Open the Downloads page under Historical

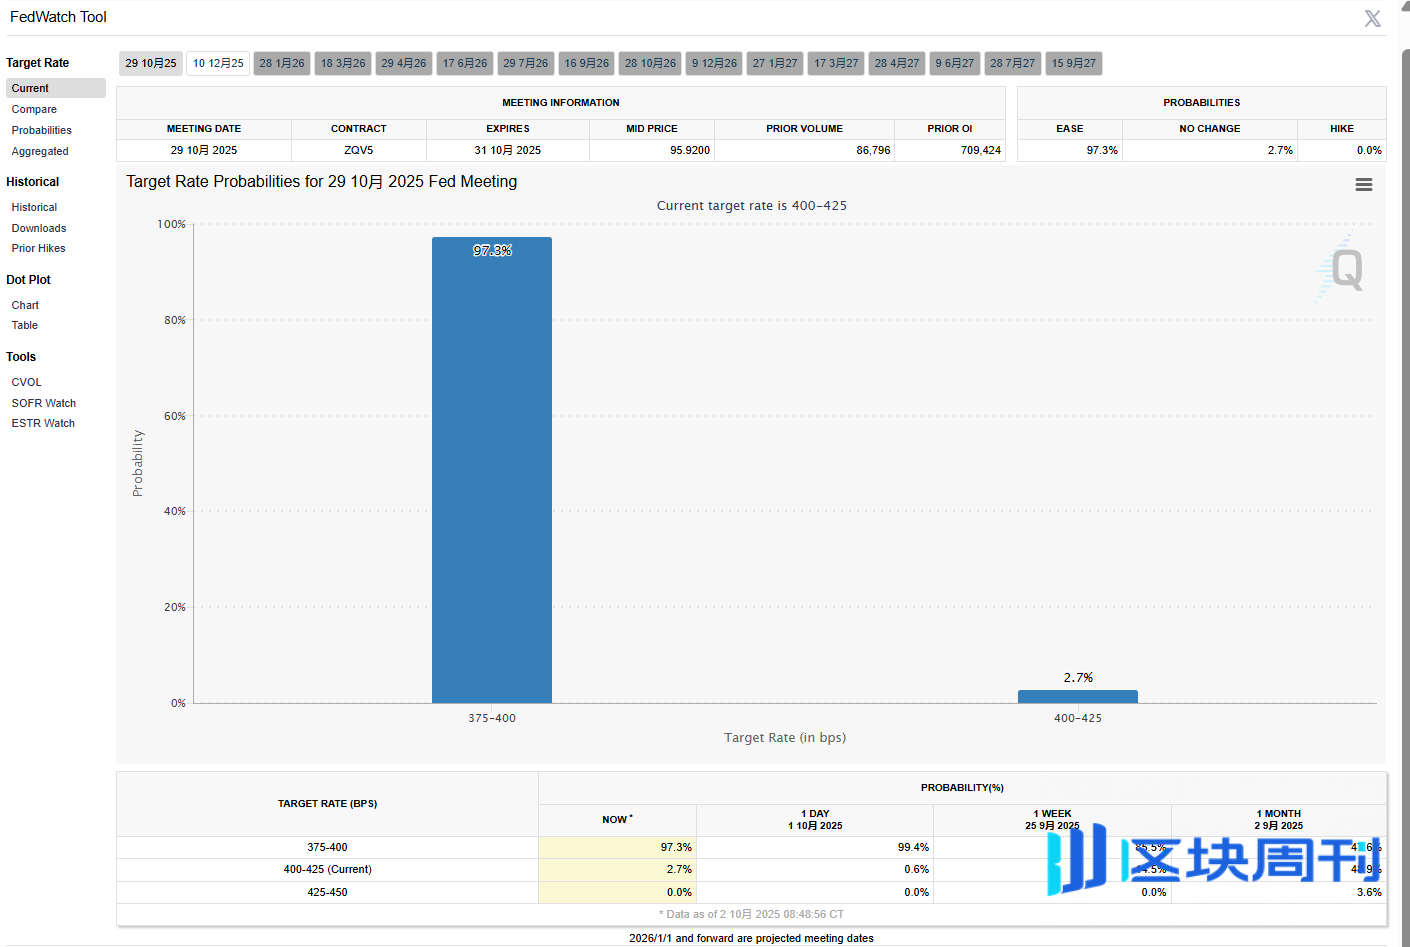click(39, 229)
